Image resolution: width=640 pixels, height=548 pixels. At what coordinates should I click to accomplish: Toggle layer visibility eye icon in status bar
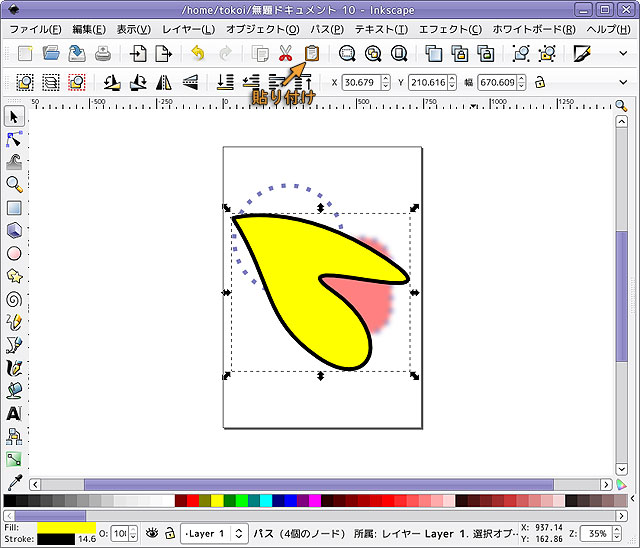[152, 533]
